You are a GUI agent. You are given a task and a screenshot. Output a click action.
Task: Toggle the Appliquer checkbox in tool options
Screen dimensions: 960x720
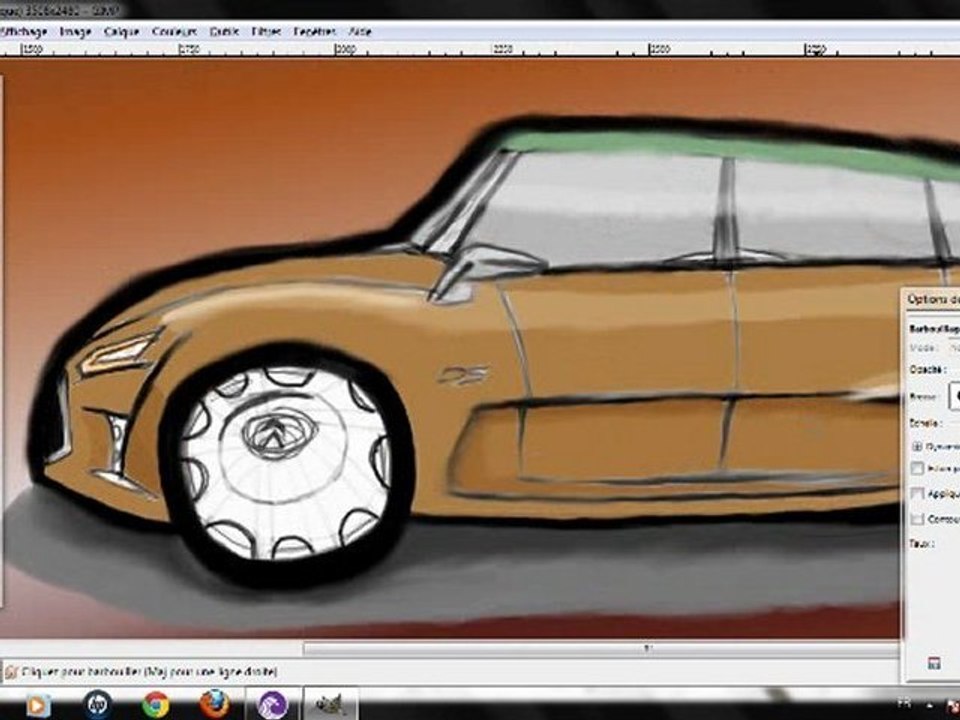click(x=917, y=493)
